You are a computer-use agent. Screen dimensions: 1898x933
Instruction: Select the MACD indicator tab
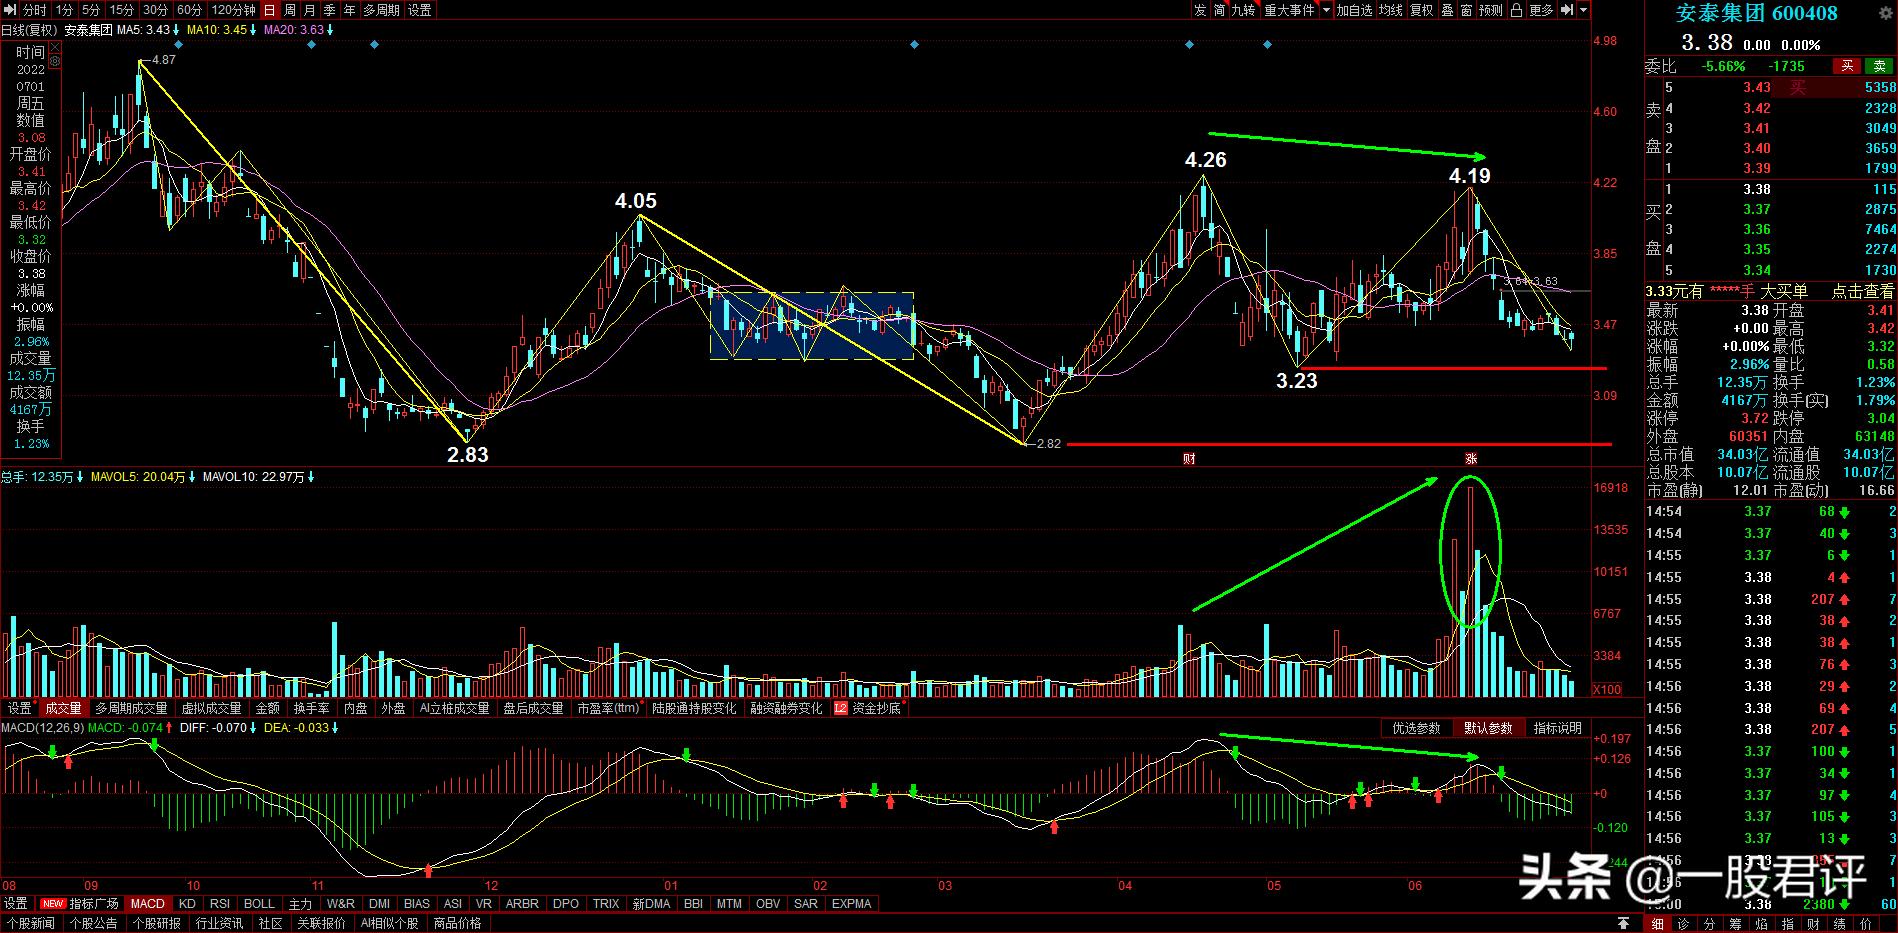pos(147,903)
